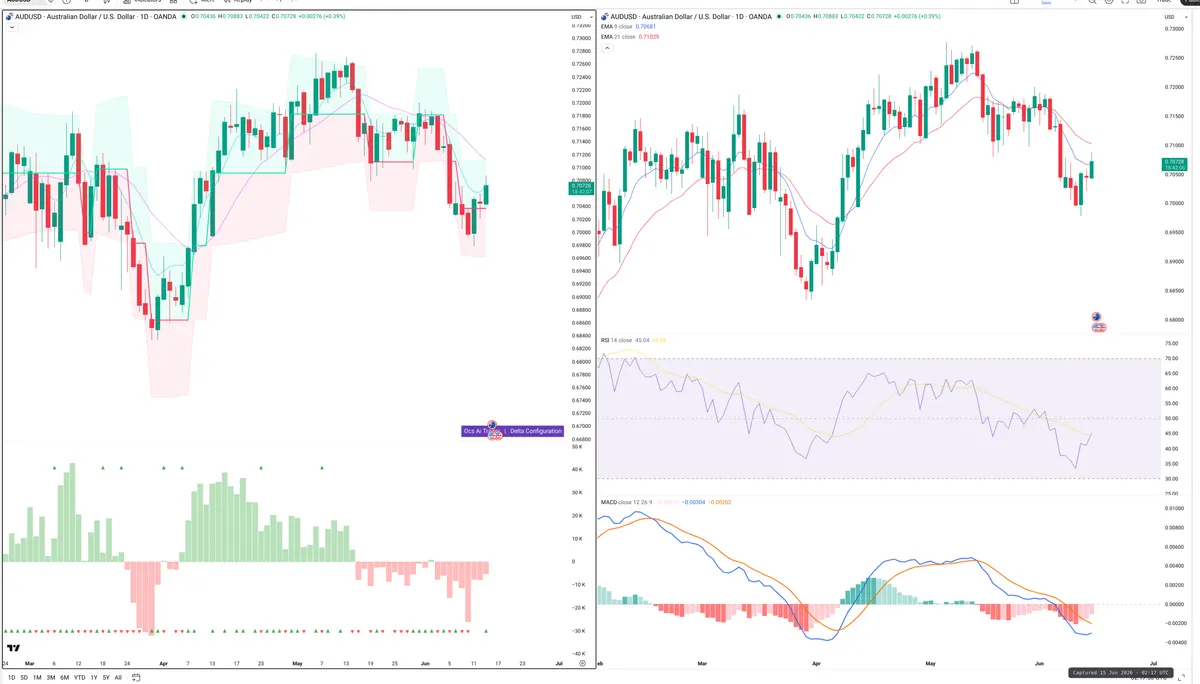Set time range to 1M
The image size is (1200, 684).
[x=36, y=677]
